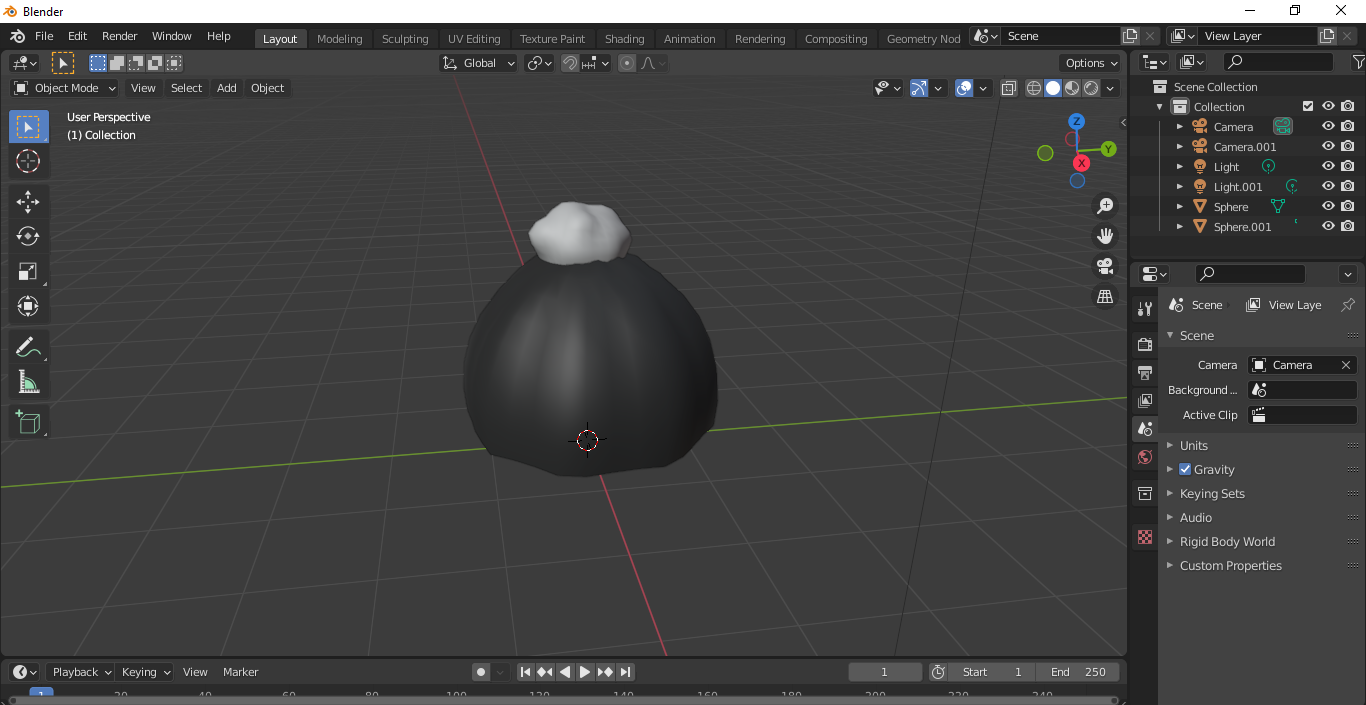
Task: Choose the Add Cube tool
Action: (28, 422)
